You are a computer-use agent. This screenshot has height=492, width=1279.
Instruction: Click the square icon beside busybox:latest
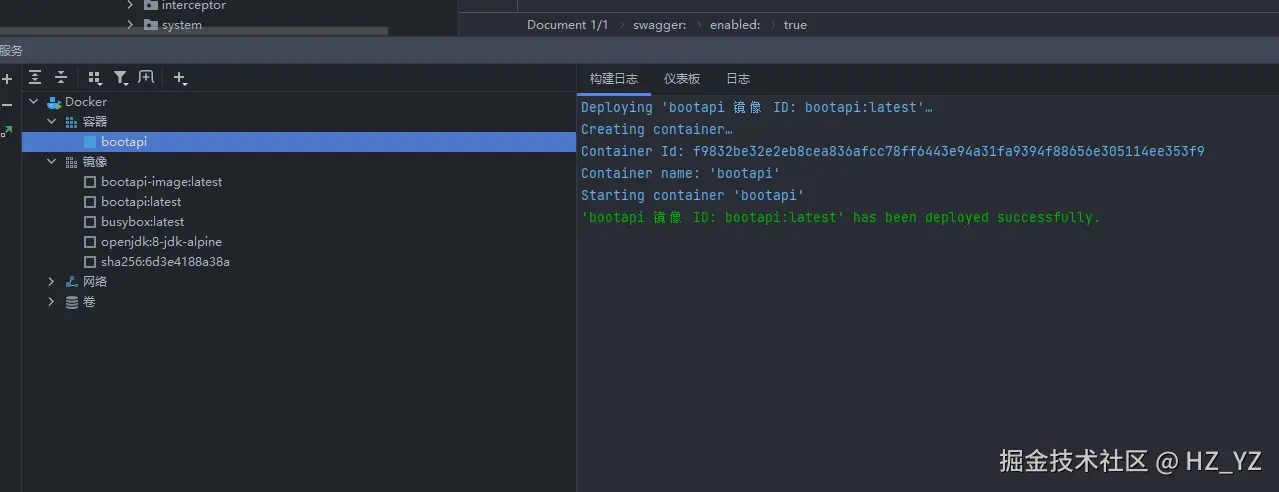(90, 222)
